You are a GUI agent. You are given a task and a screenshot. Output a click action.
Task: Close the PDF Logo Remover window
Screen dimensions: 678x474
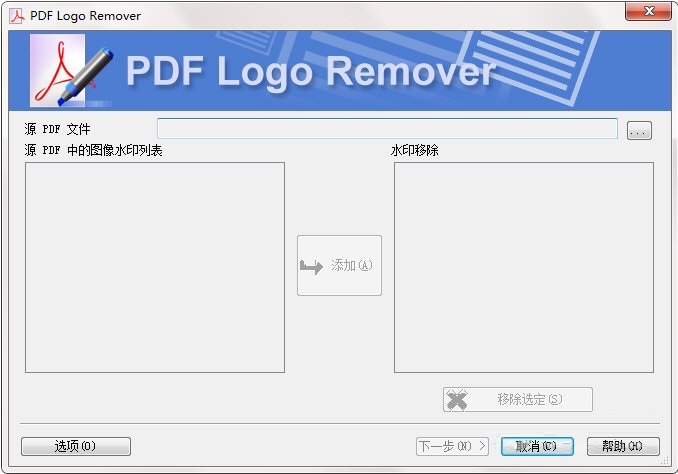click(x=648, y=11)
